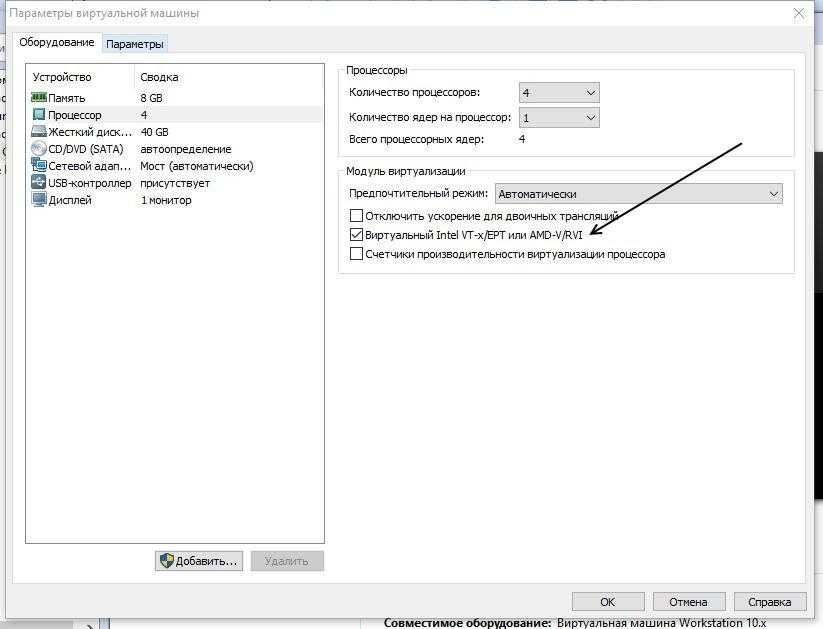
Task: Uncheck Виртуальный Intel VT-x/EPT или AMD-V/RVI
Action: [x=356, y=235]
